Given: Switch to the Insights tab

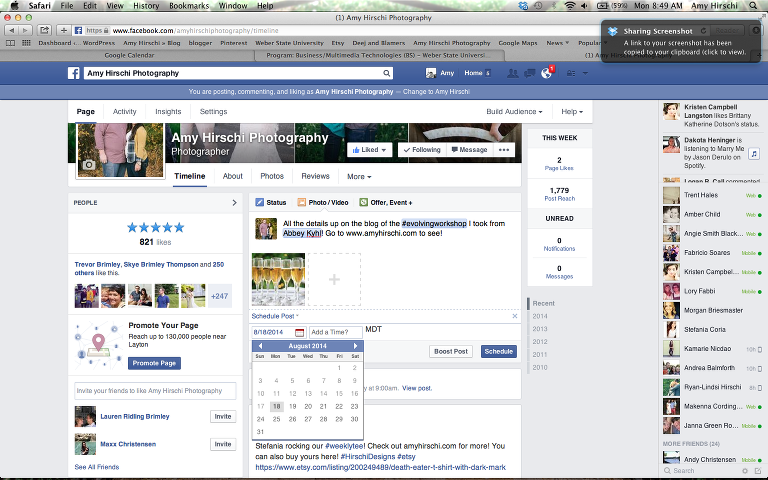Looking at the screenshot, I should pyautogui.click(x=168, y=112).
